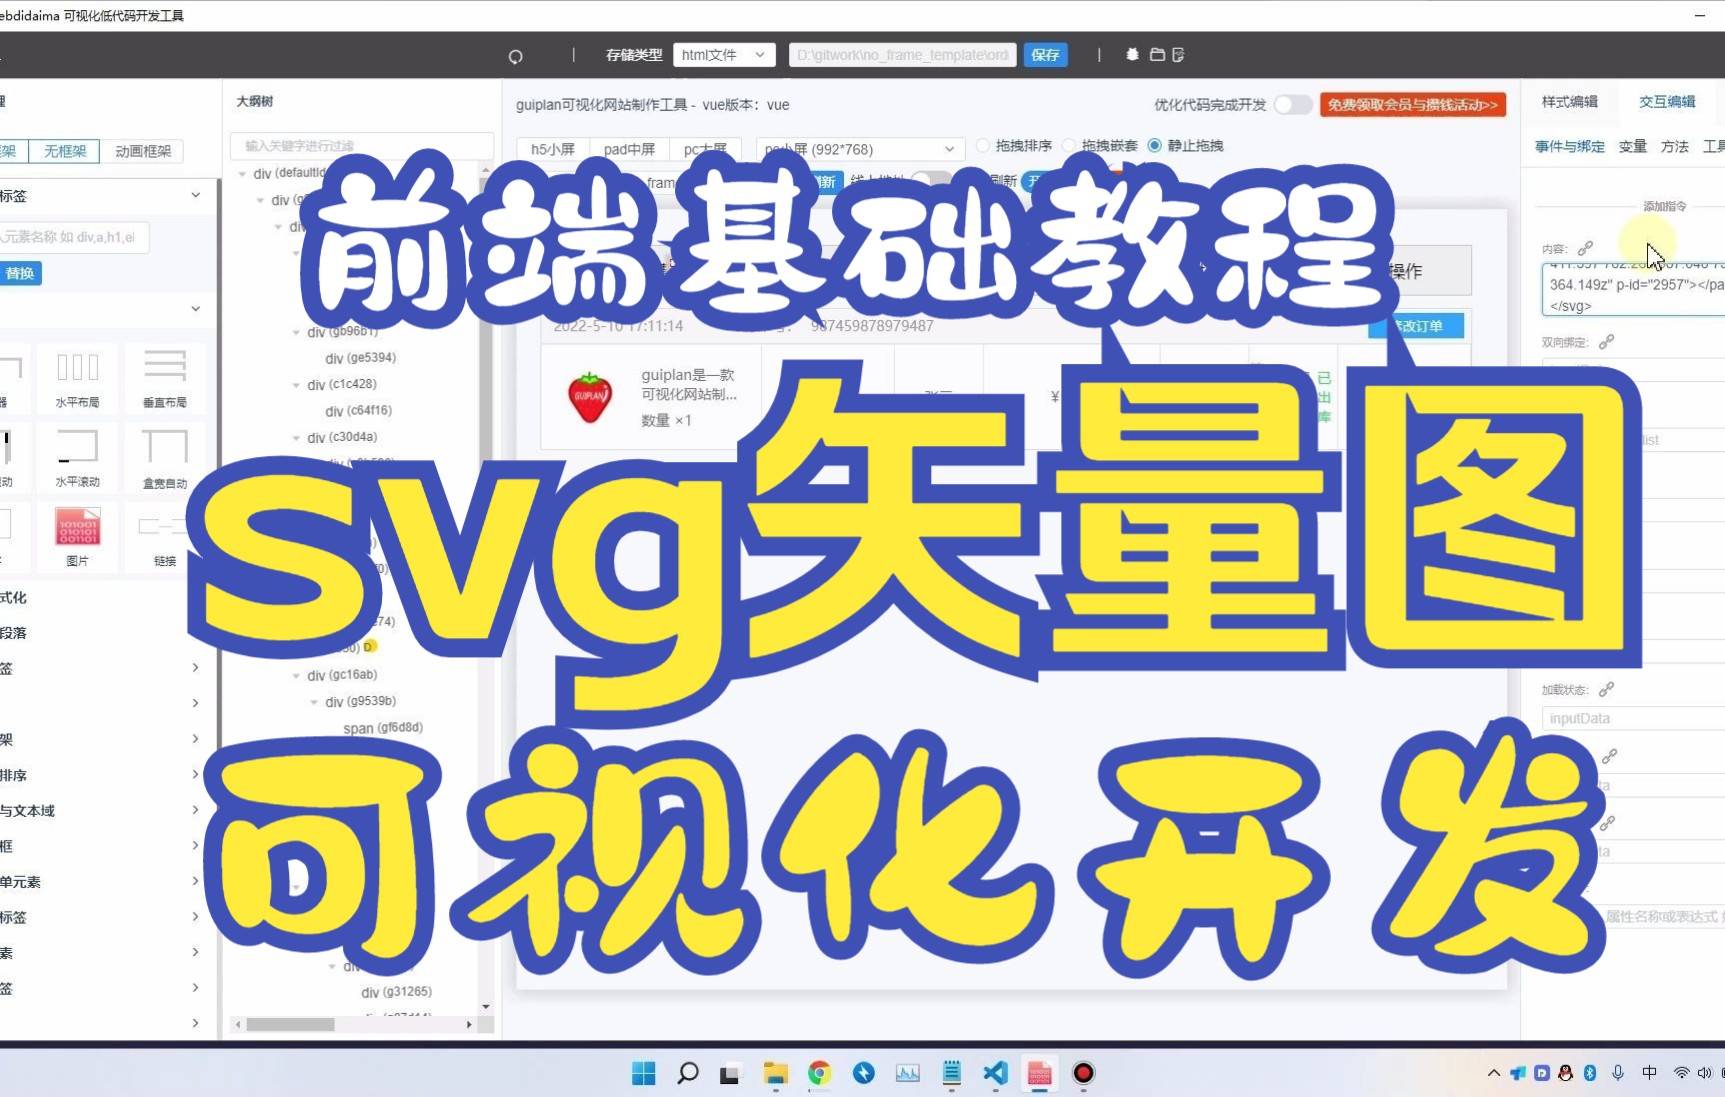The height and width of the screenshot is (1097, 1725).
Task: Toggle 优化代码完成开发 switch
Action: (x=1292, y=105)
